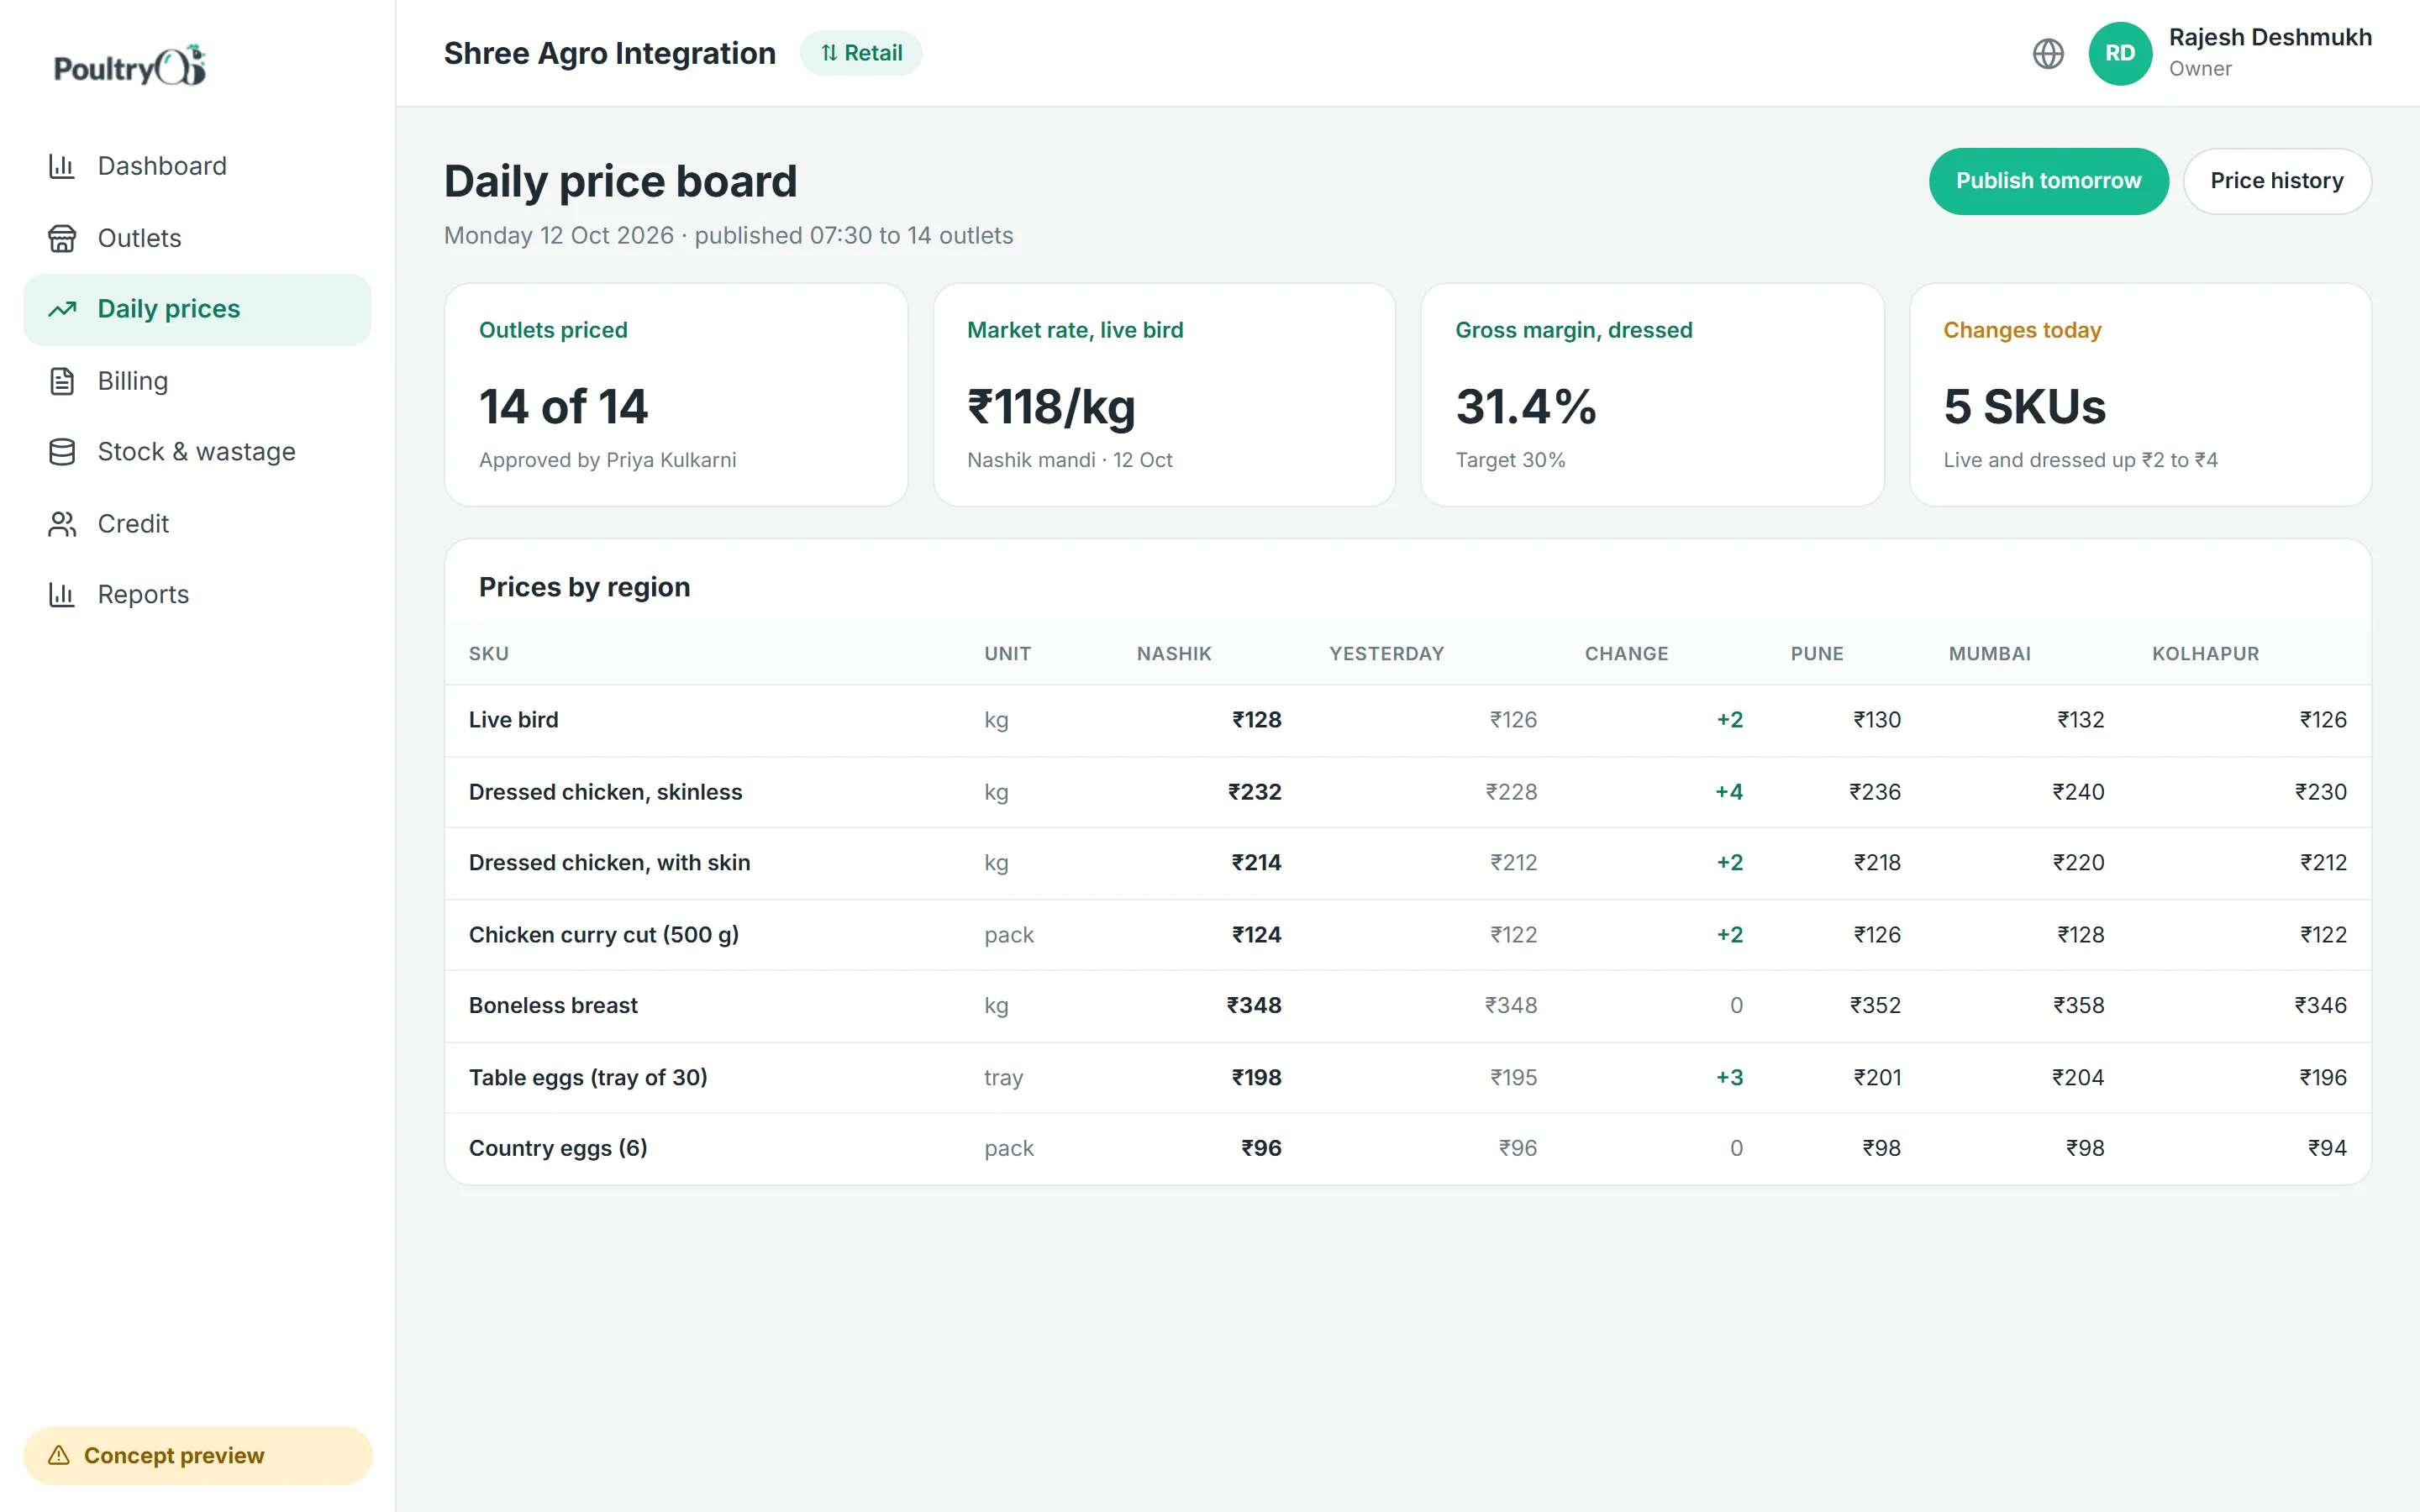Click Country eggs Kolhapur price ₹94

[2326, 1149]
